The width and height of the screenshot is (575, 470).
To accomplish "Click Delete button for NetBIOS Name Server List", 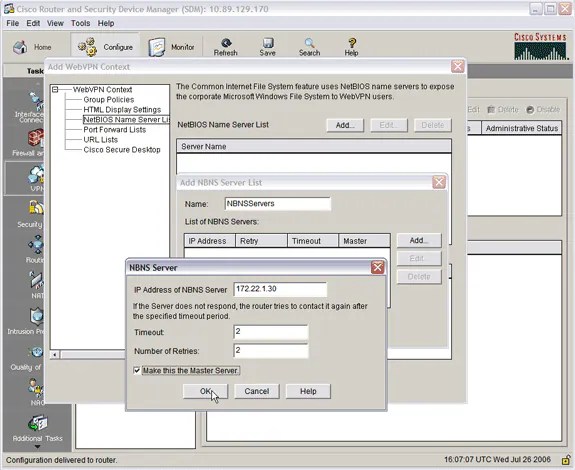I will point(433,125).
